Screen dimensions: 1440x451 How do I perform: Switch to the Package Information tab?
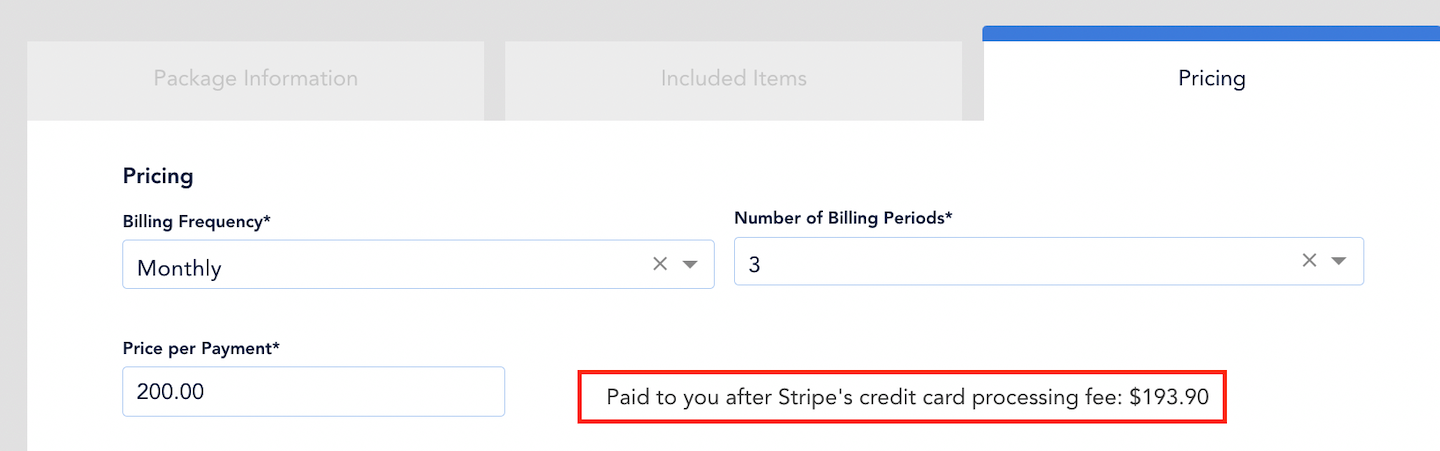255,79
